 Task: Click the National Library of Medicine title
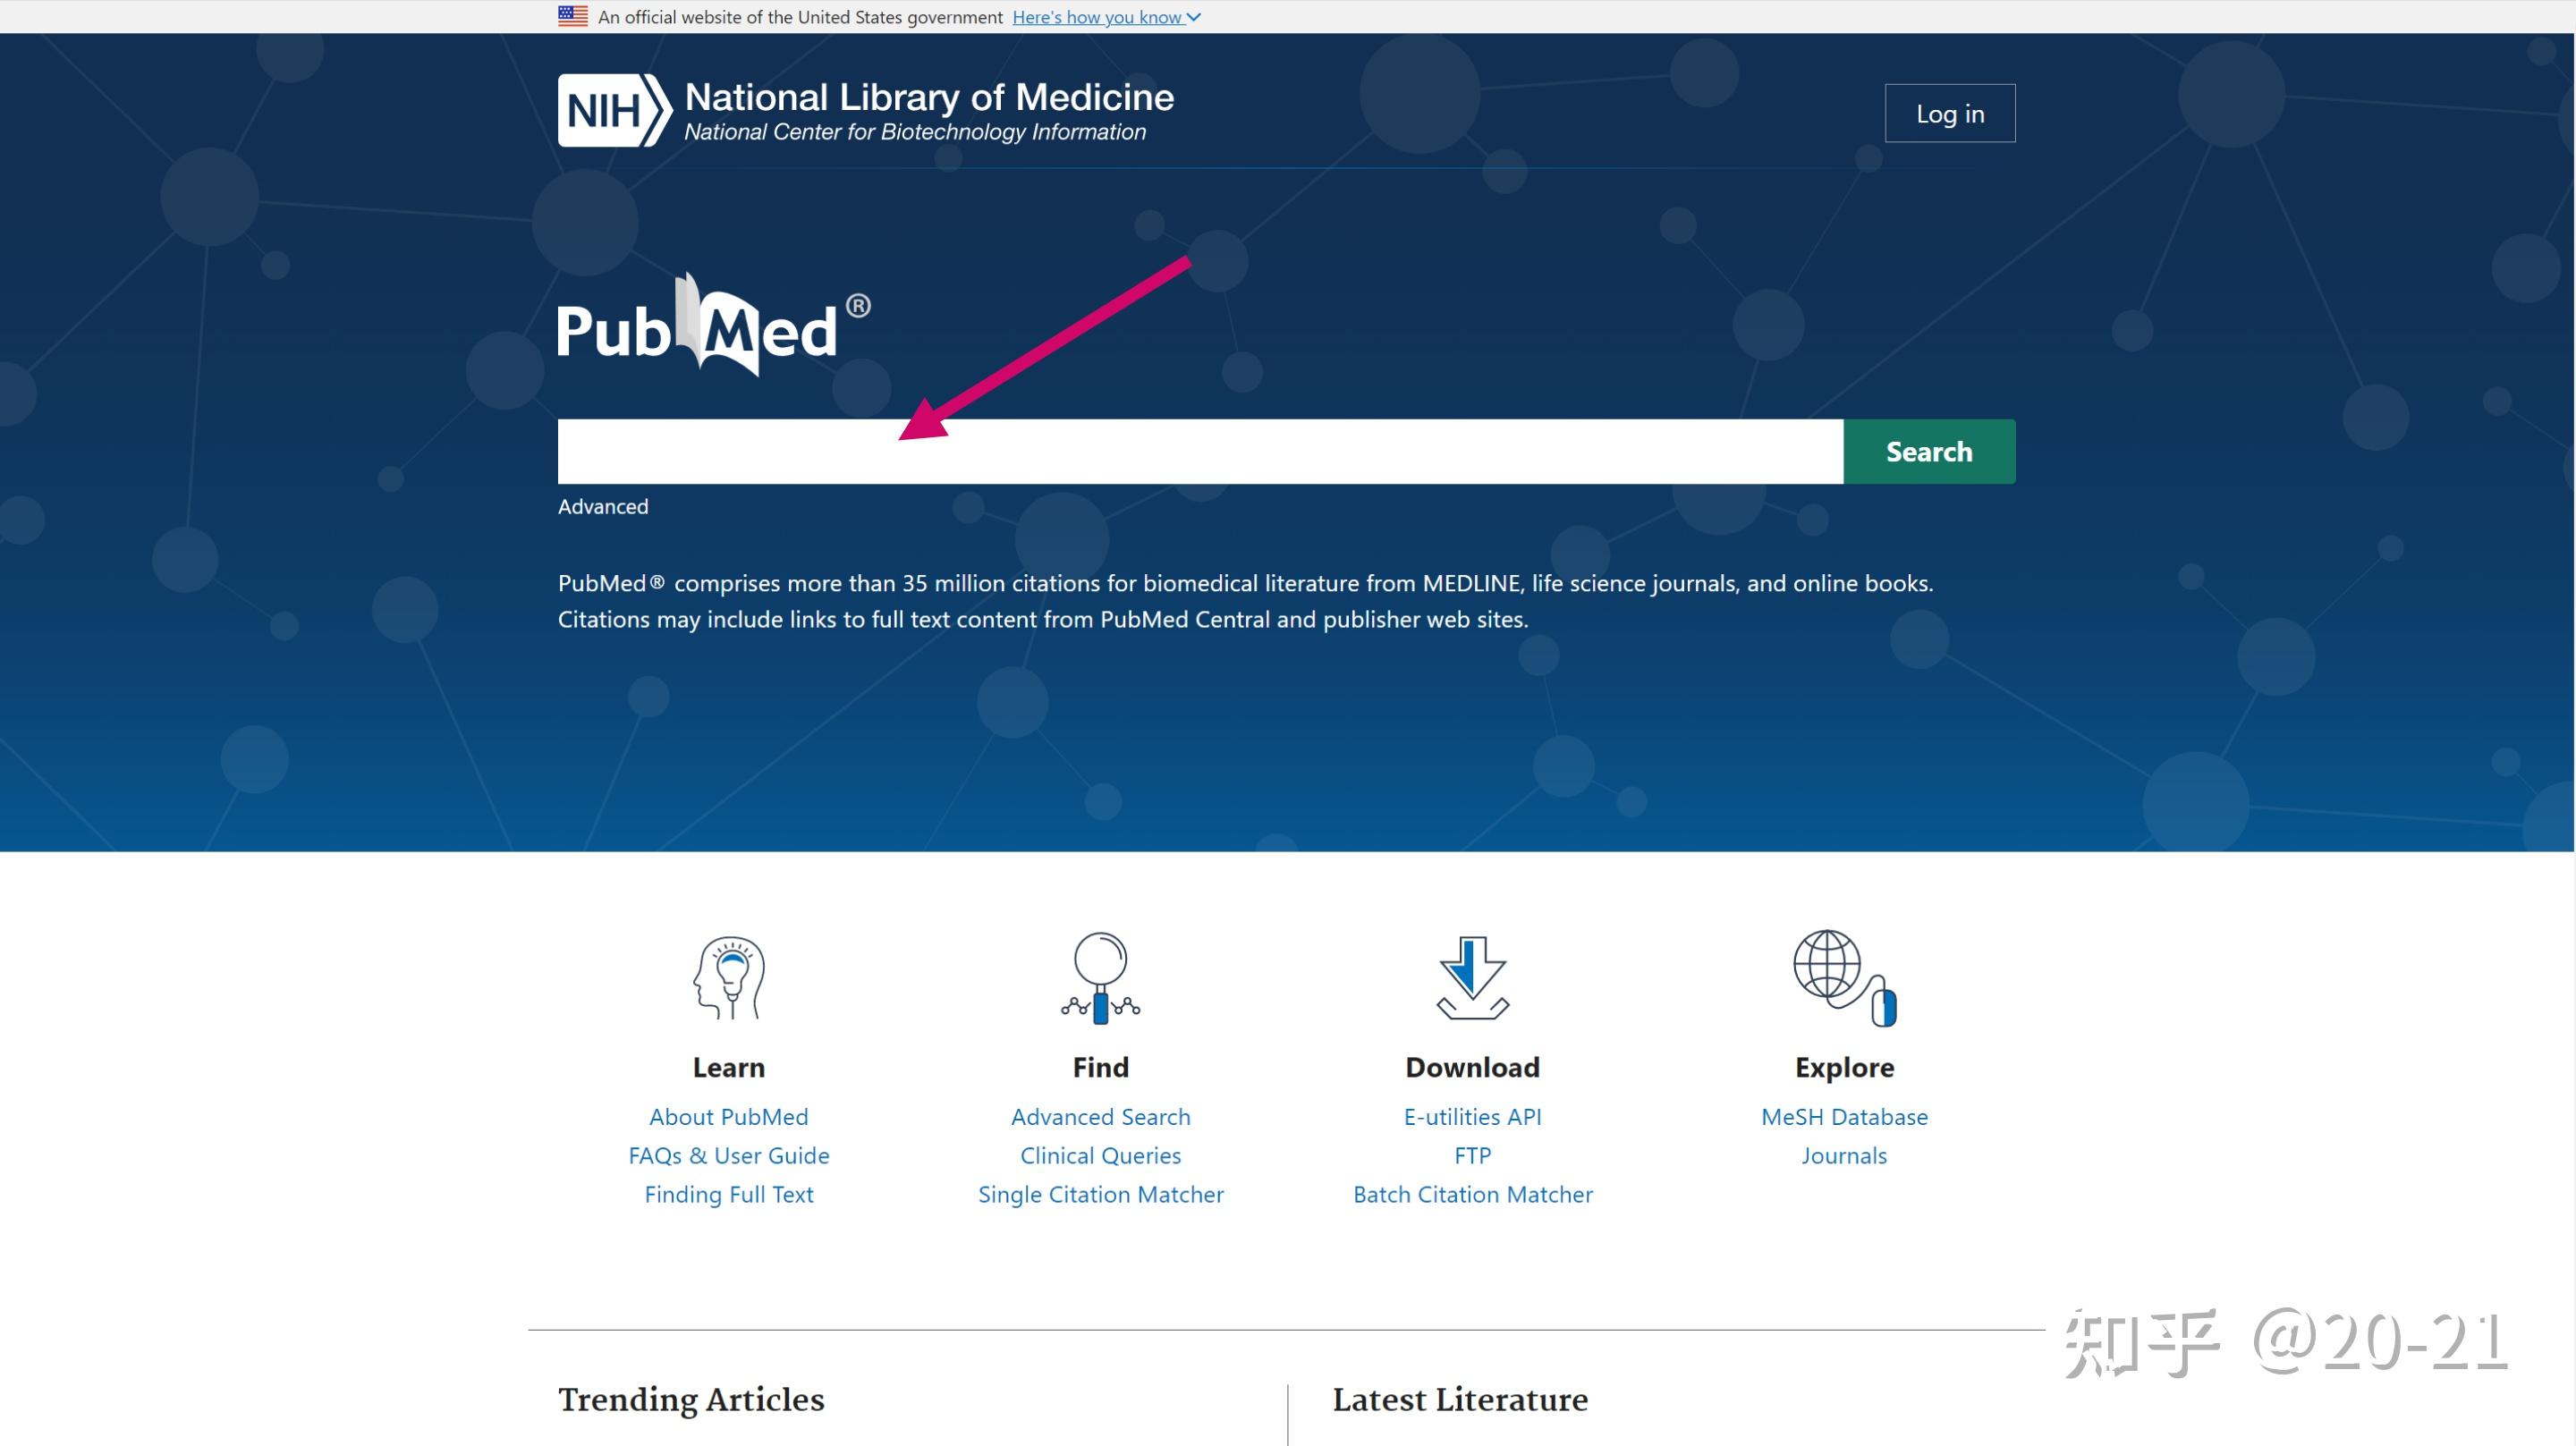[x=929, y=97]
